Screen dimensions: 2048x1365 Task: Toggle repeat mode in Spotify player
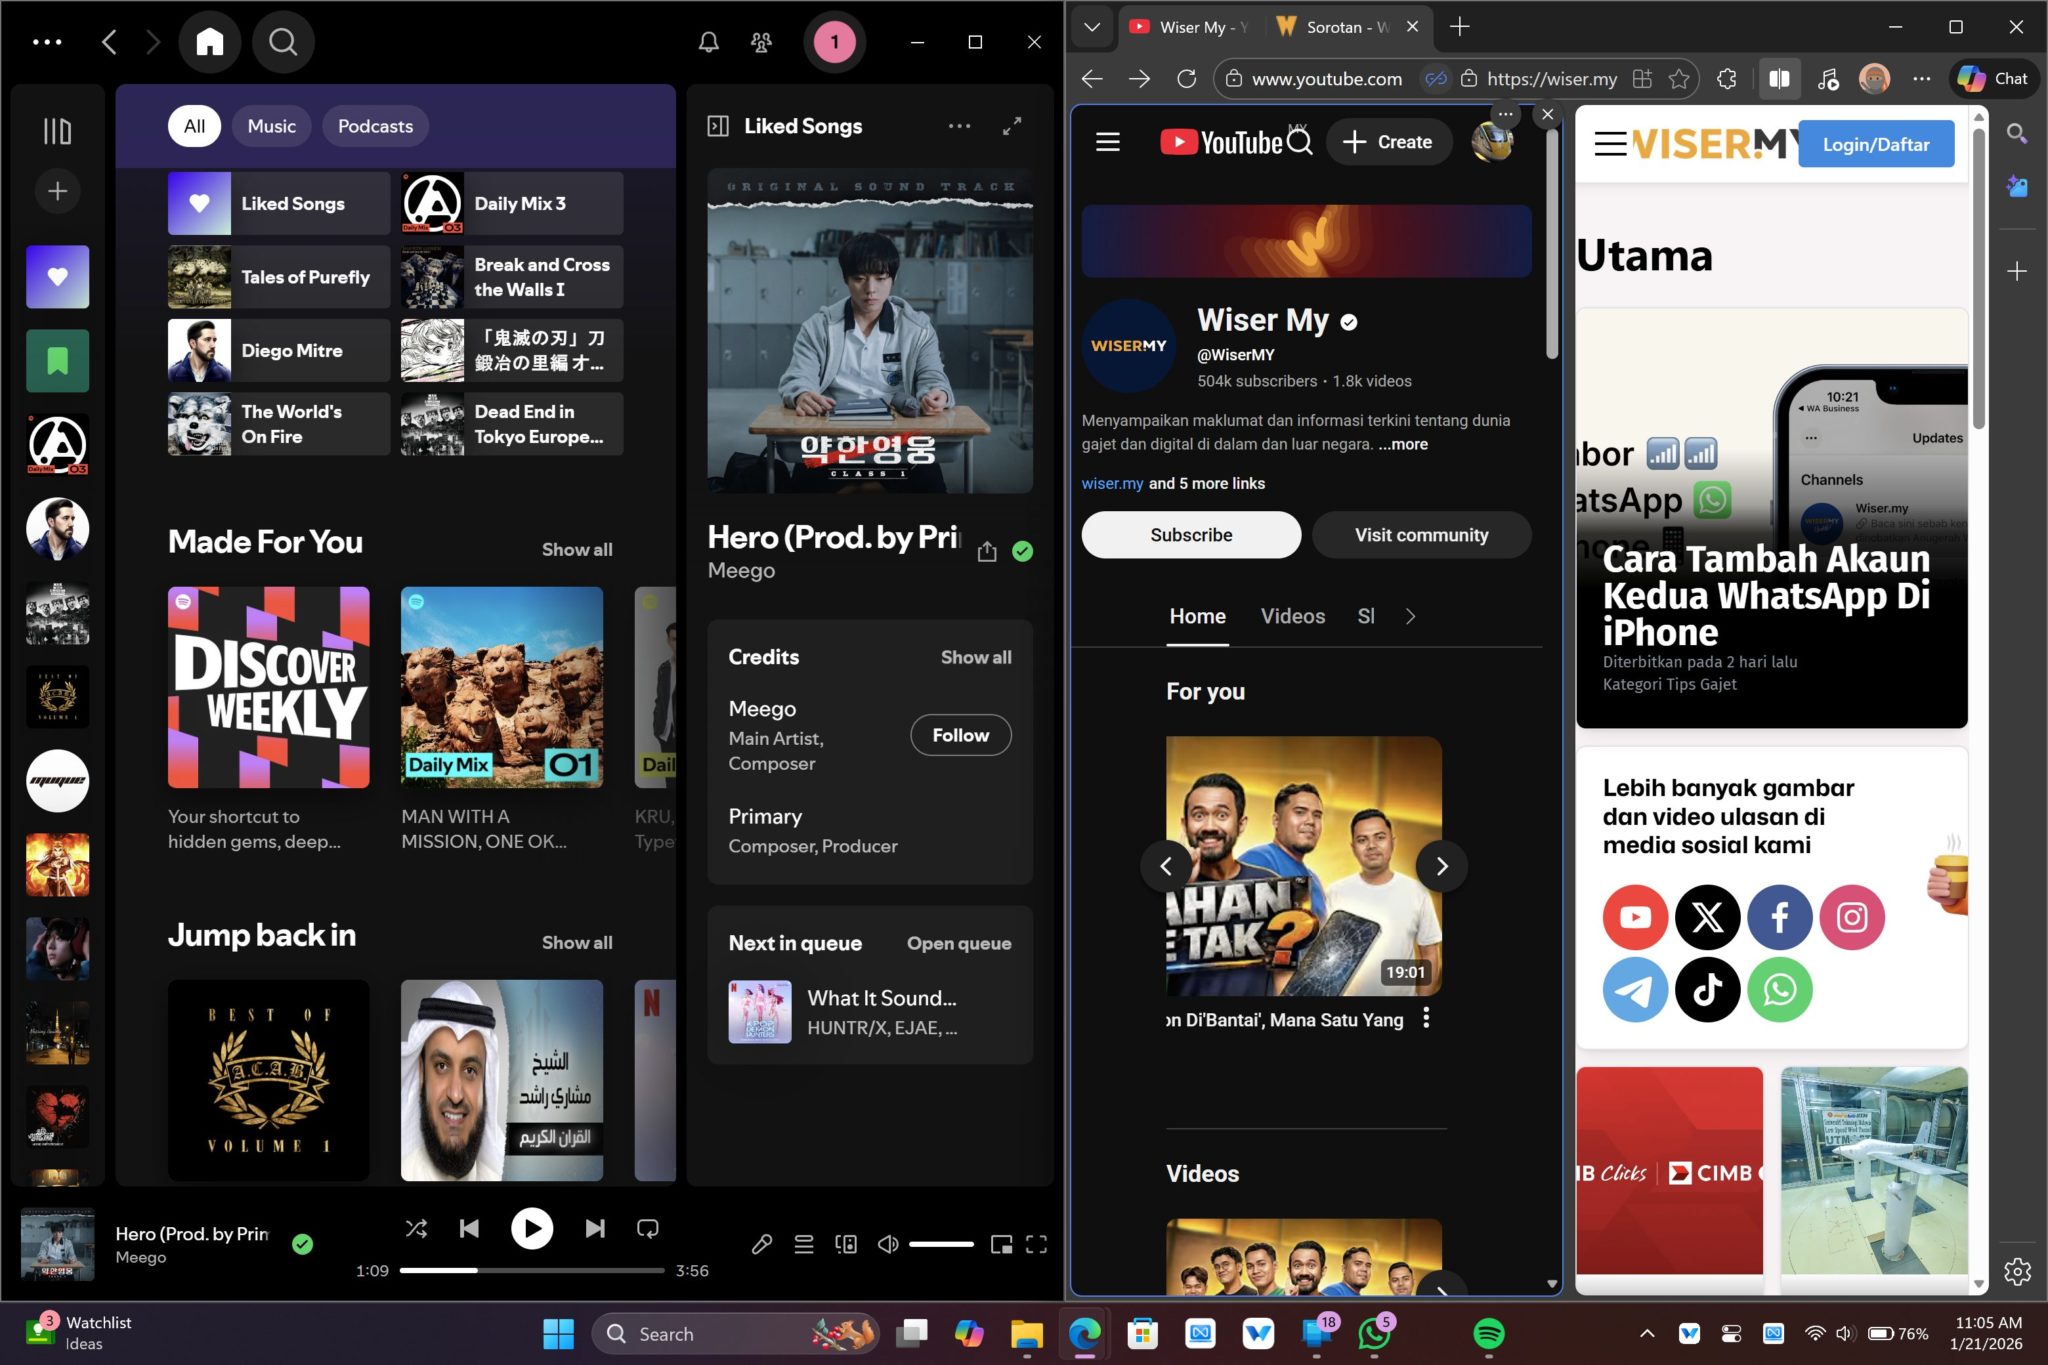[648, 1228]
